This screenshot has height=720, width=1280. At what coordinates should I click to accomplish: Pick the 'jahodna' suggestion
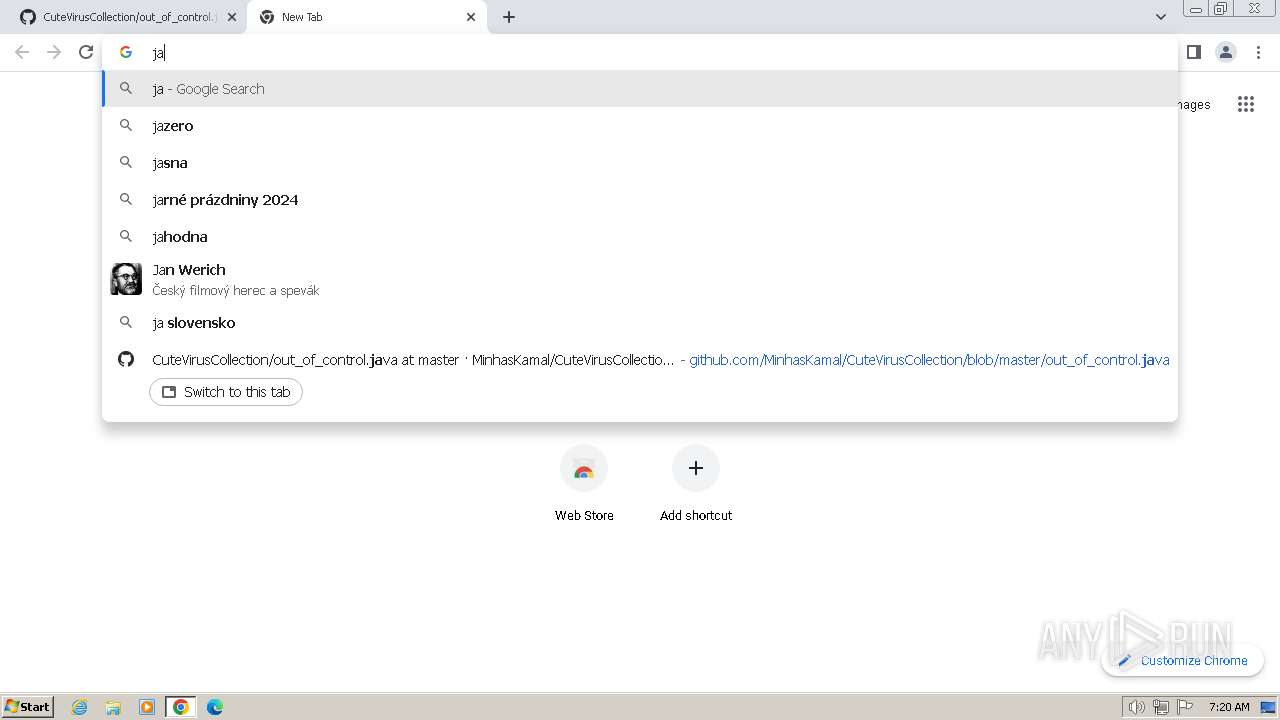(x=640, y=237)
